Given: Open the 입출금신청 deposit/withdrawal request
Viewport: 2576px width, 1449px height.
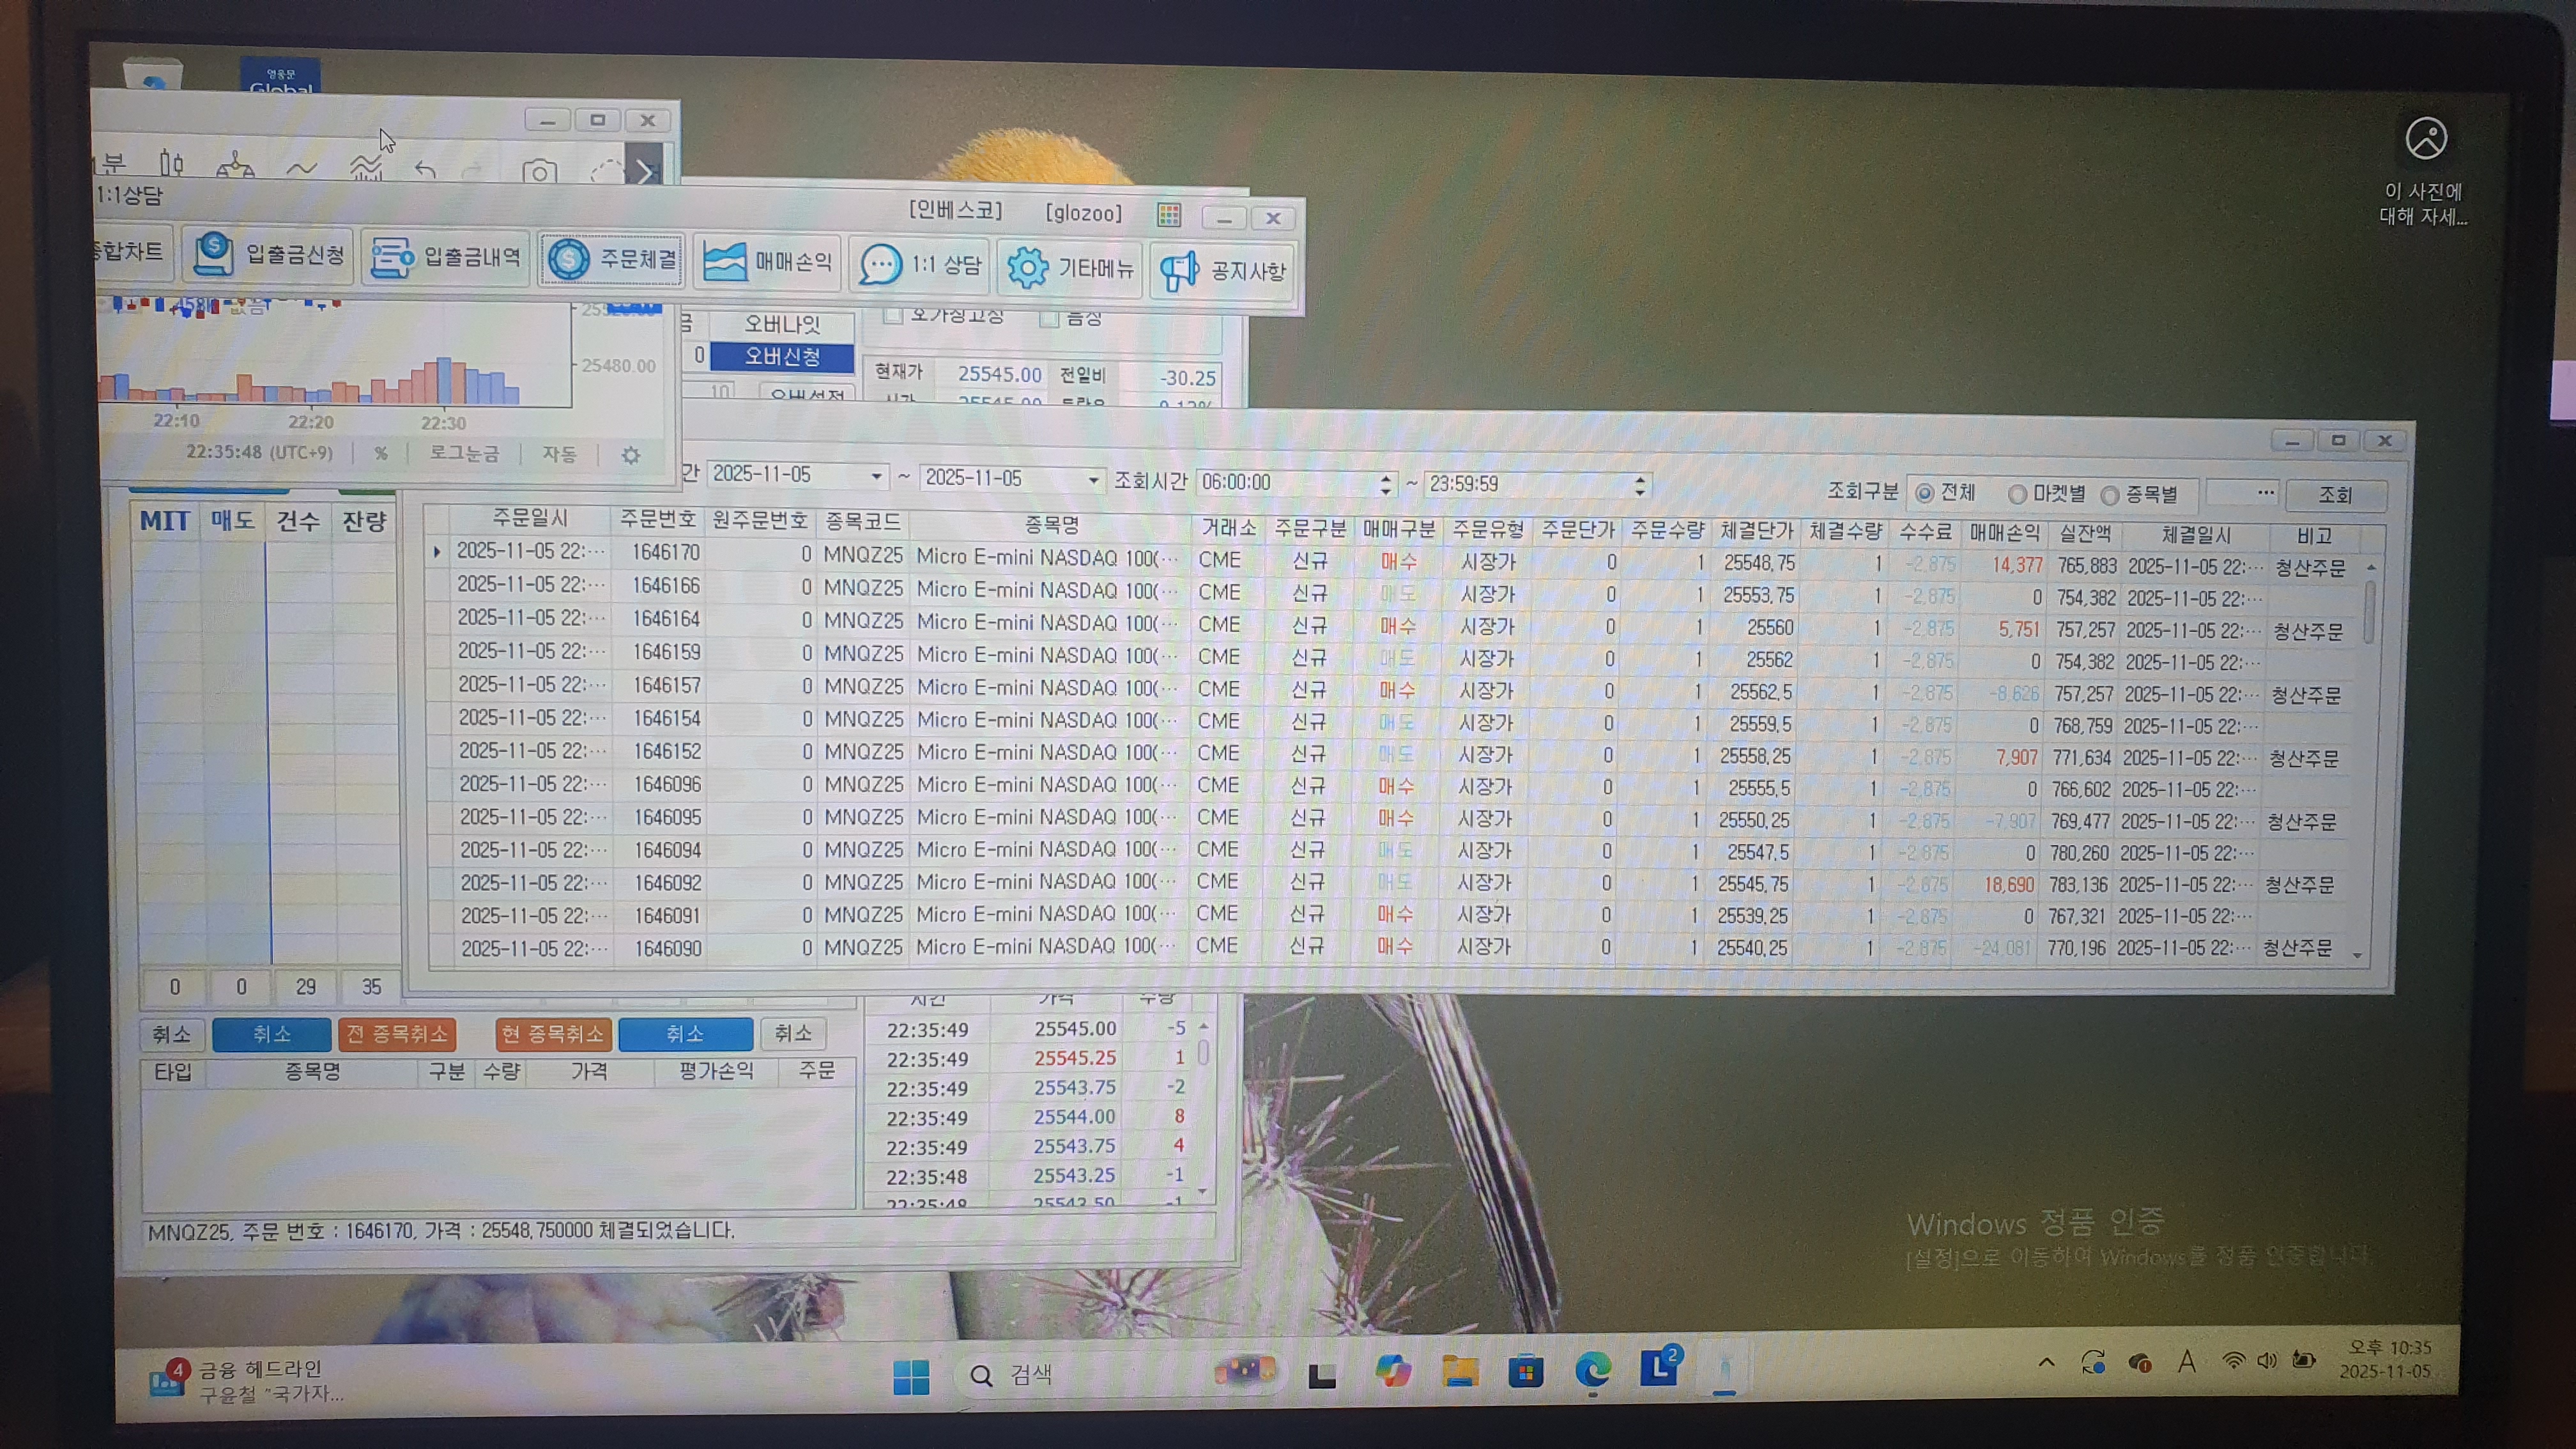Looking at the screenshot, I should (269, 255).
